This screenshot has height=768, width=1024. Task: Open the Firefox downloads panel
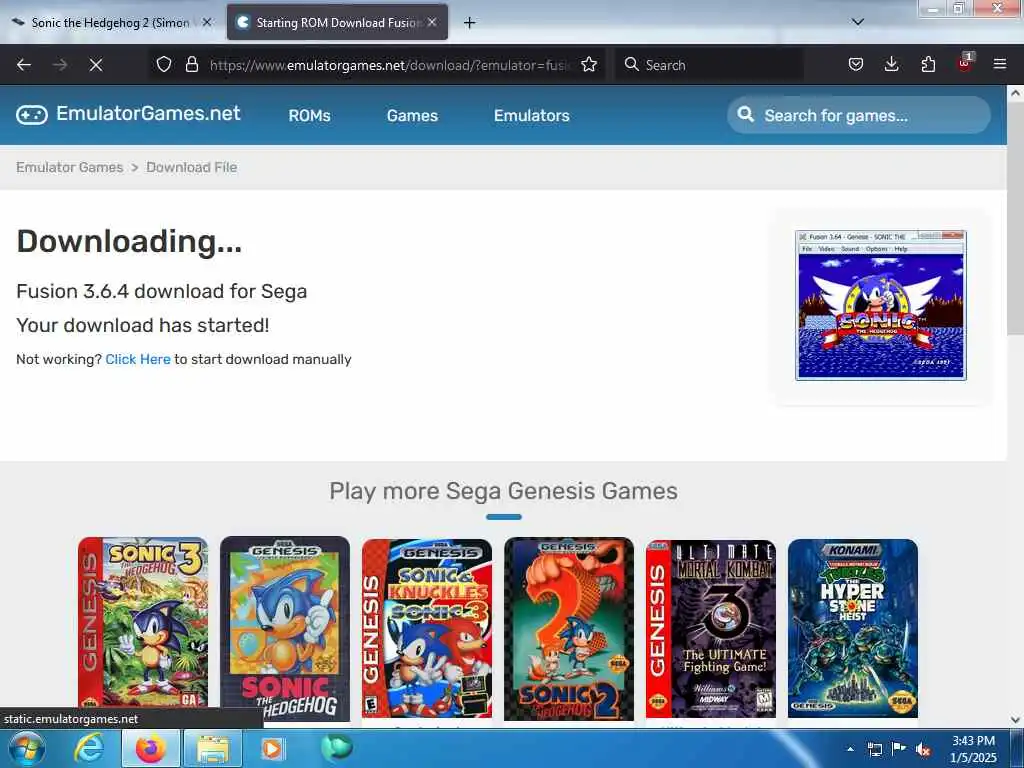[x=891, y=64]
